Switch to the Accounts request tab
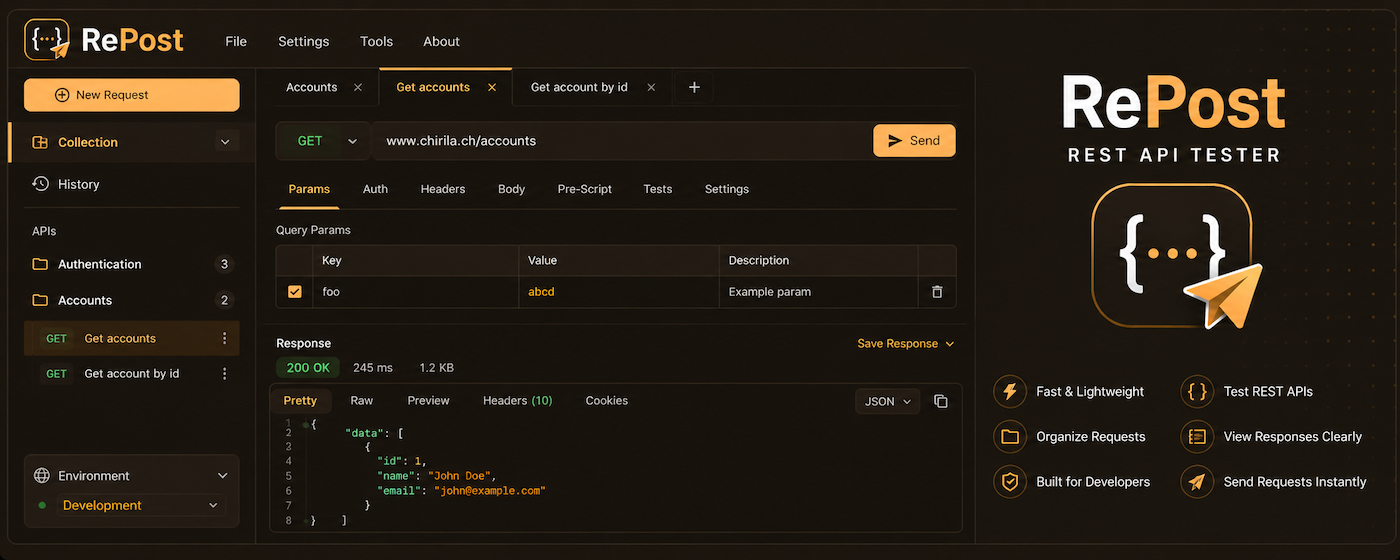This screenshot has height=560, width=1400. coord(311,87)
